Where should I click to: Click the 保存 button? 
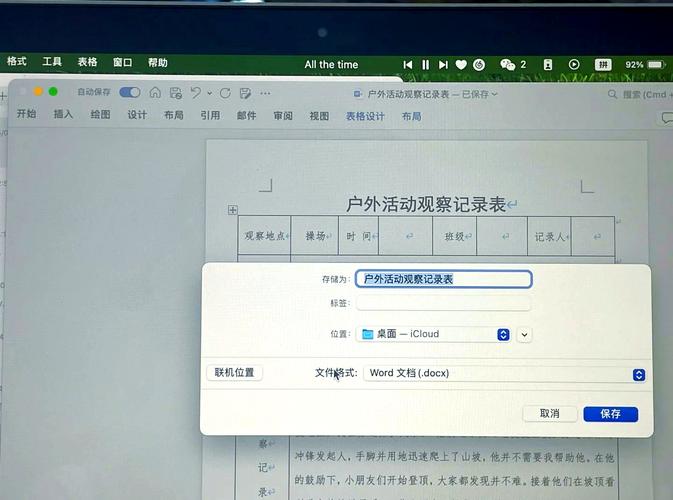tap(610, 414)
